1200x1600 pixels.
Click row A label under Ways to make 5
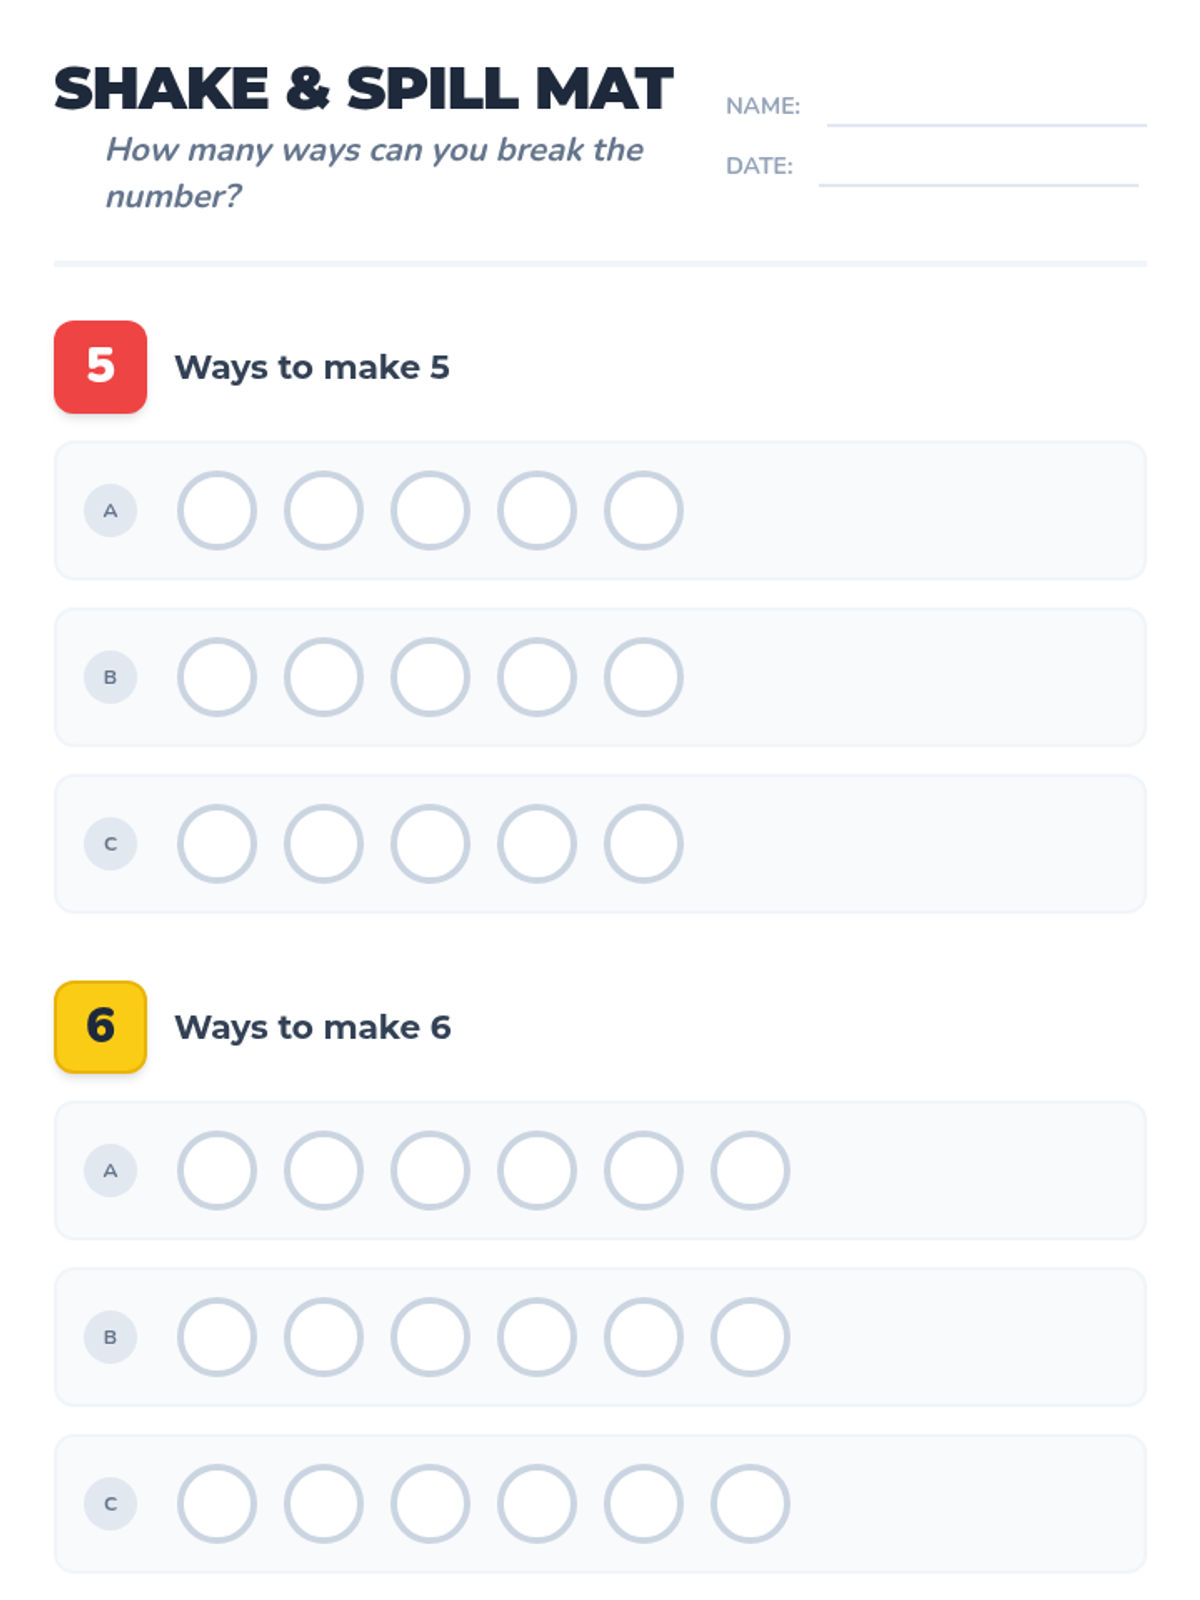(x=110, y=510)
